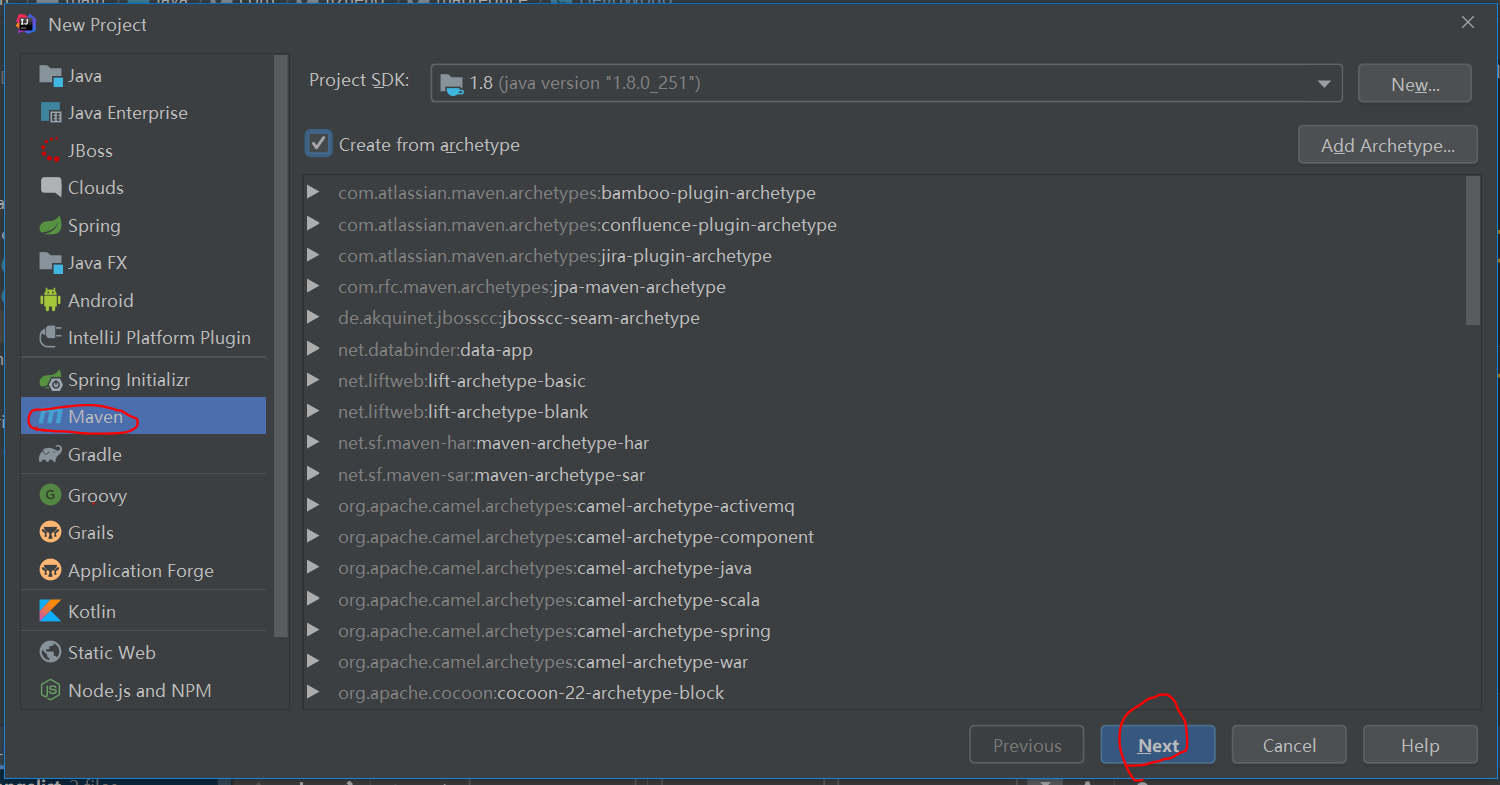Click the Clouds icon

pyautogui.click(x=50, y=188)
